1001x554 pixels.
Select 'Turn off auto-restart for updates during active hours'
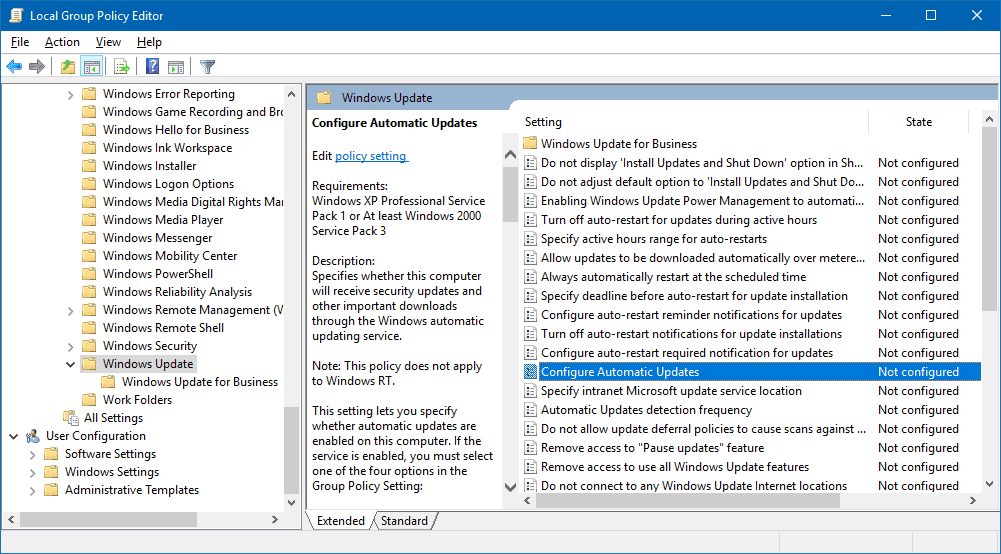[x=679, y=220]
